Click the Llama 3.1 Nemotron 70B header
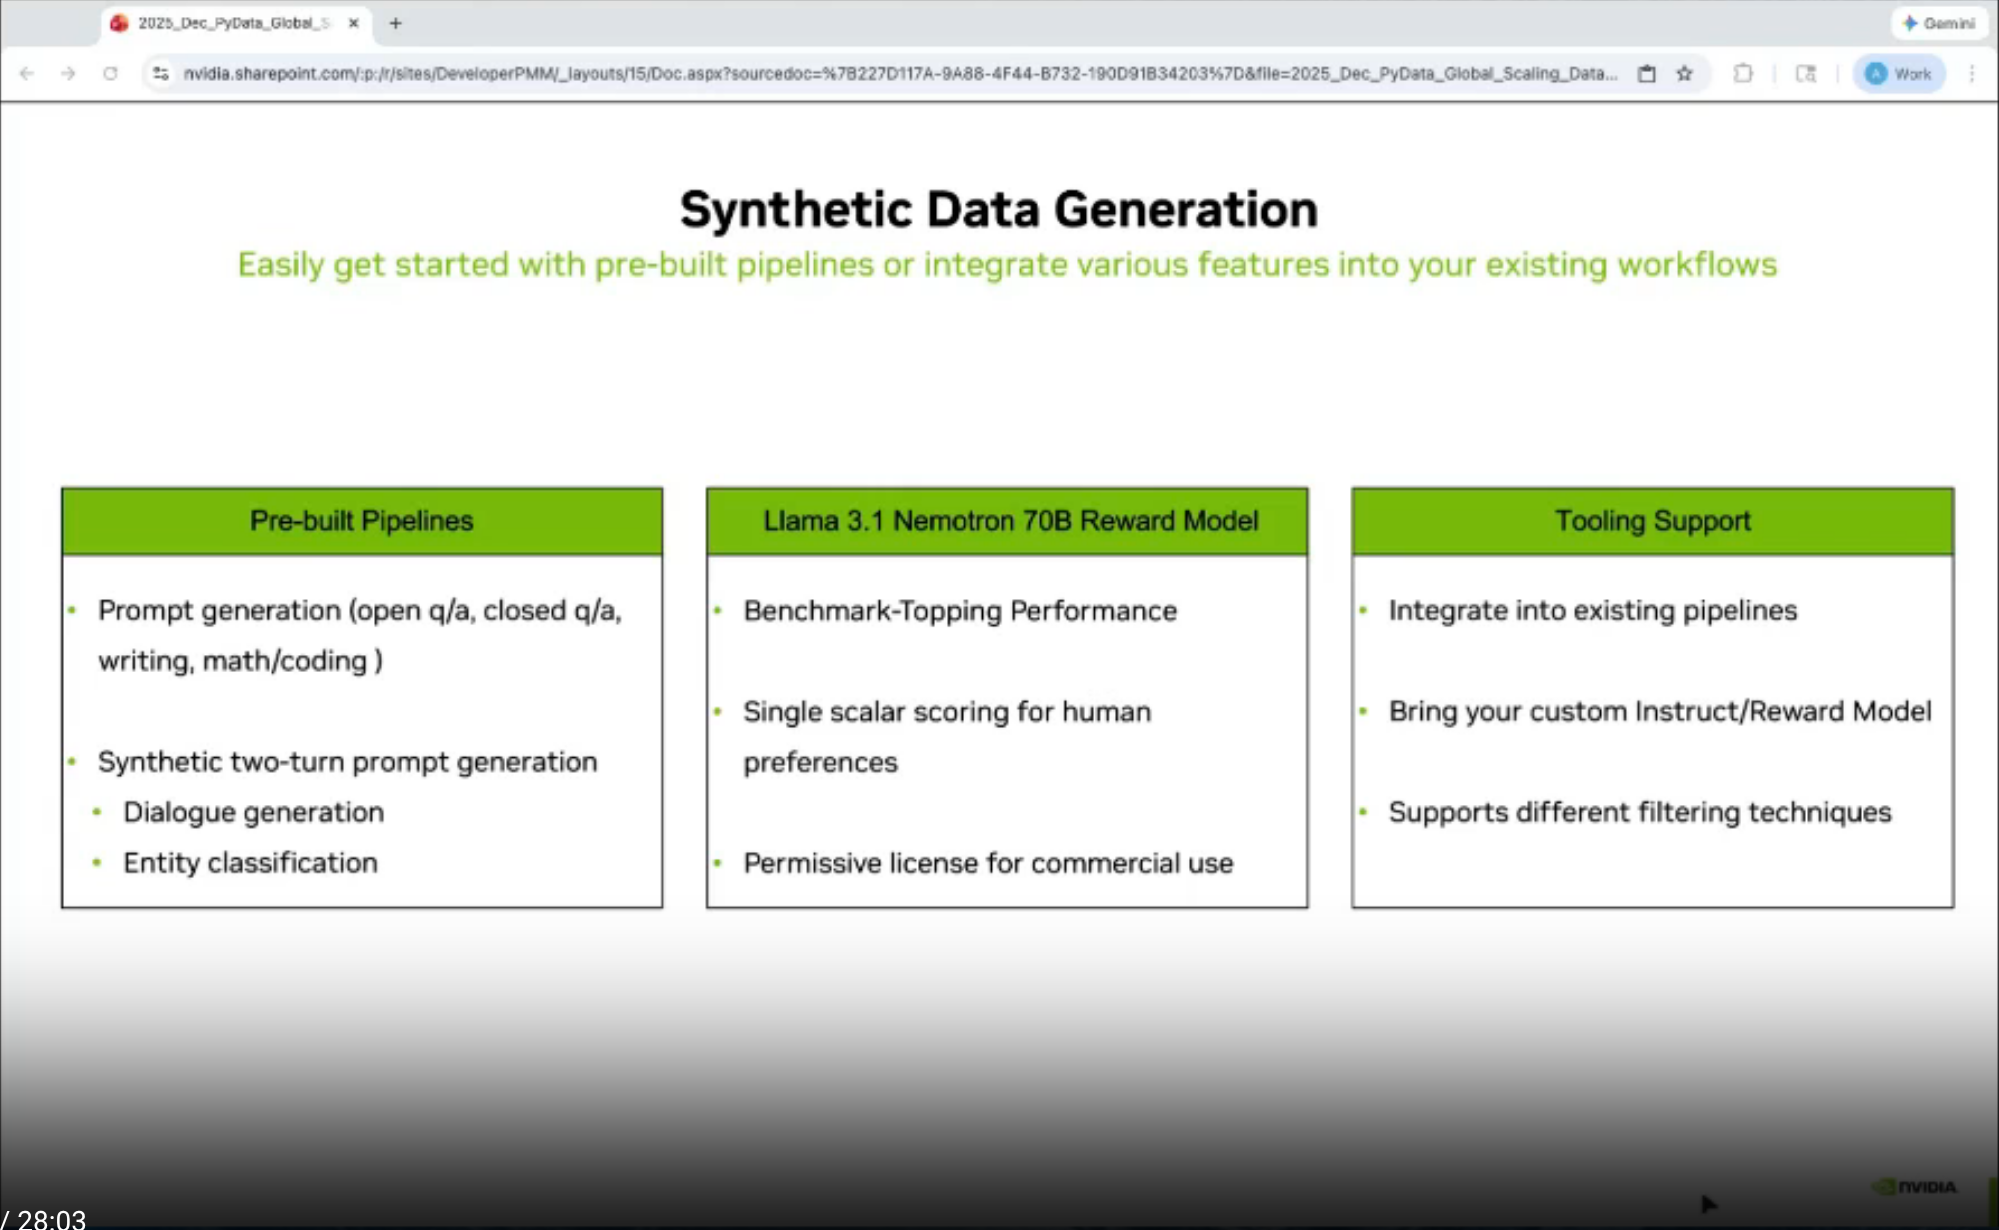 (1007, 521)
